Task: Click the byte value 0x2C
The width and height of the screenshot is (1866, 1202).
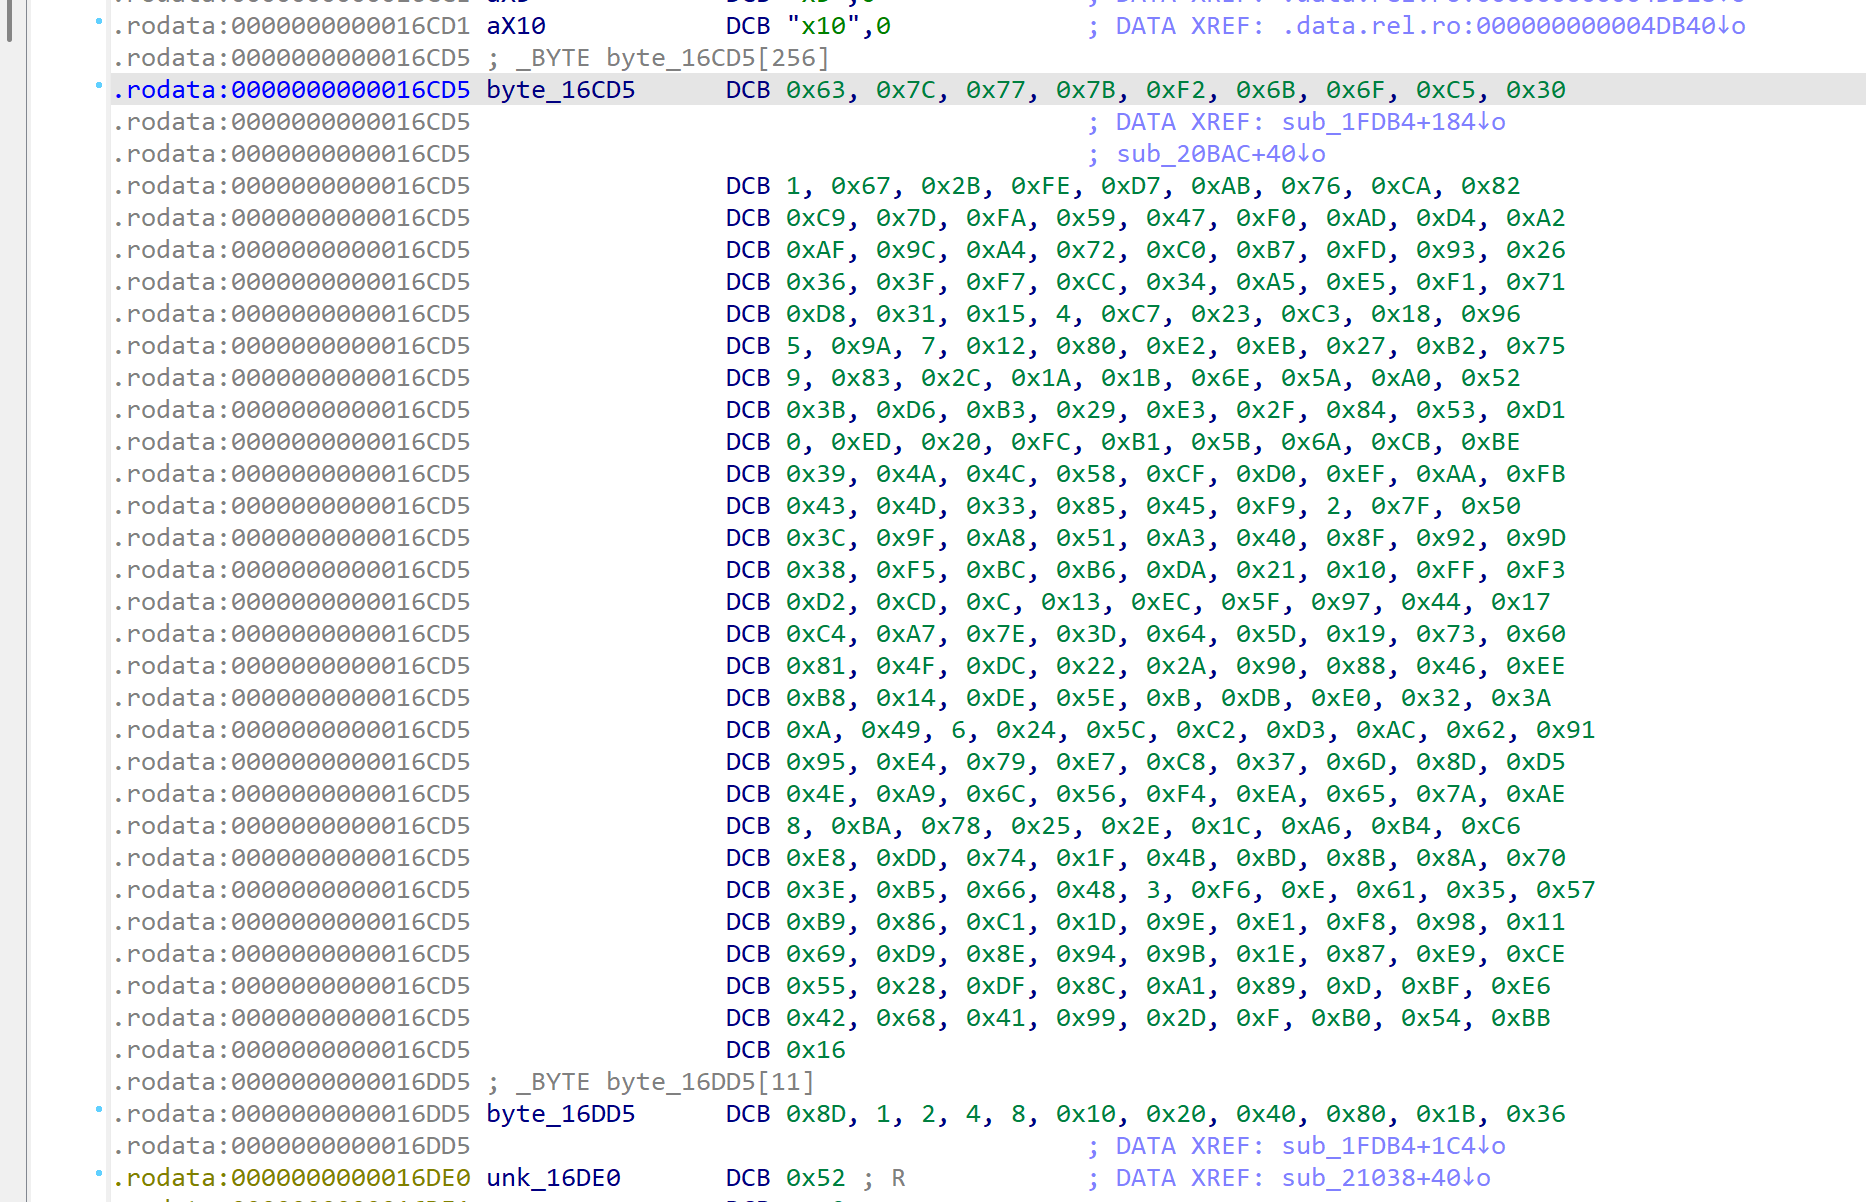Action: (951, 378)
